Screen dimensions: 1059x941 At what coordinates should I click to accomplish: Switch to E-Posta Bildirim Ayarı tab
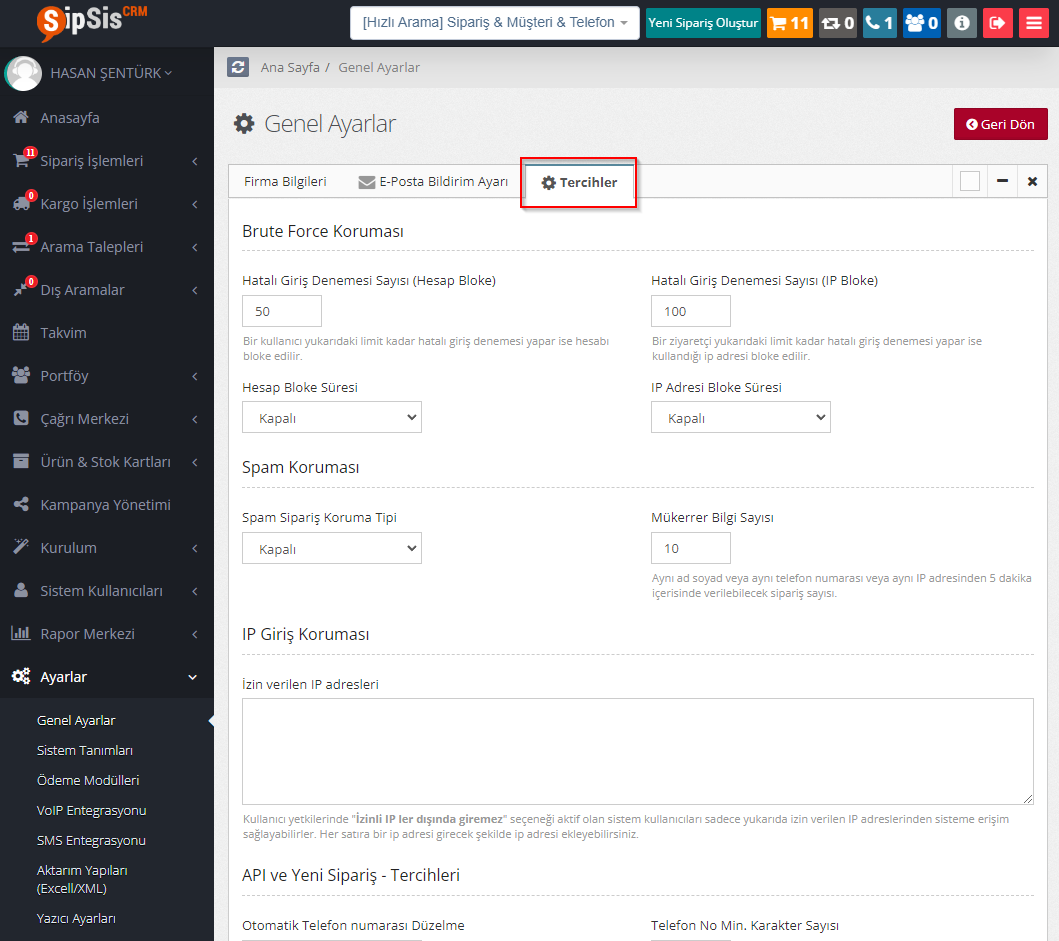434,182
